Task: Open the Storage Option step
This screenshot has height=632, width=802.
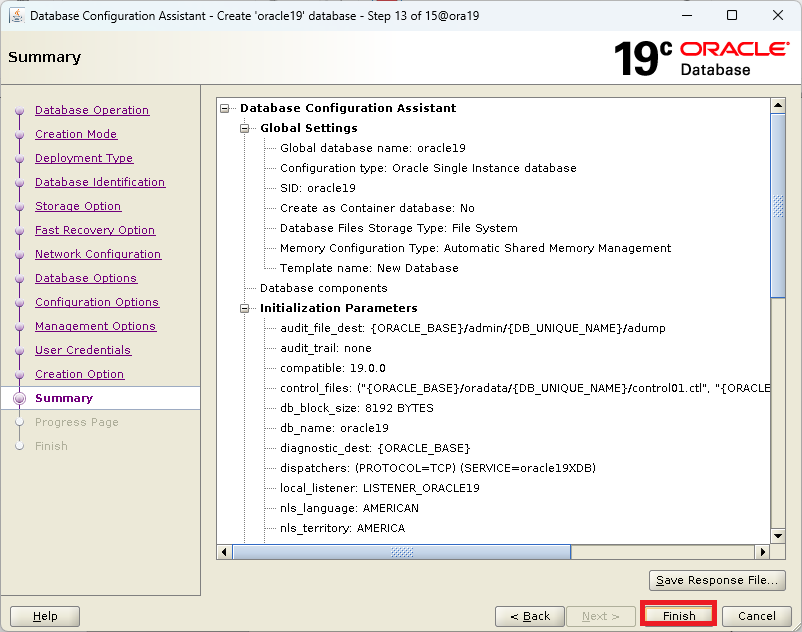Action: (78, 206)
